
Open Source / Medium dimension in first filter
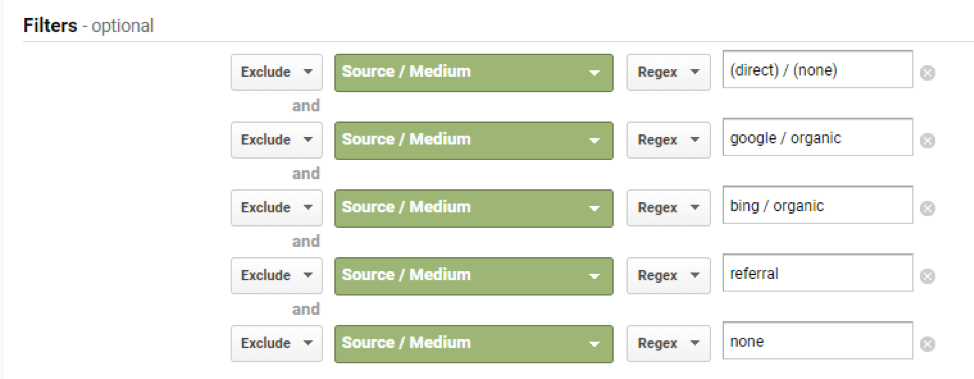click(473, 73)
